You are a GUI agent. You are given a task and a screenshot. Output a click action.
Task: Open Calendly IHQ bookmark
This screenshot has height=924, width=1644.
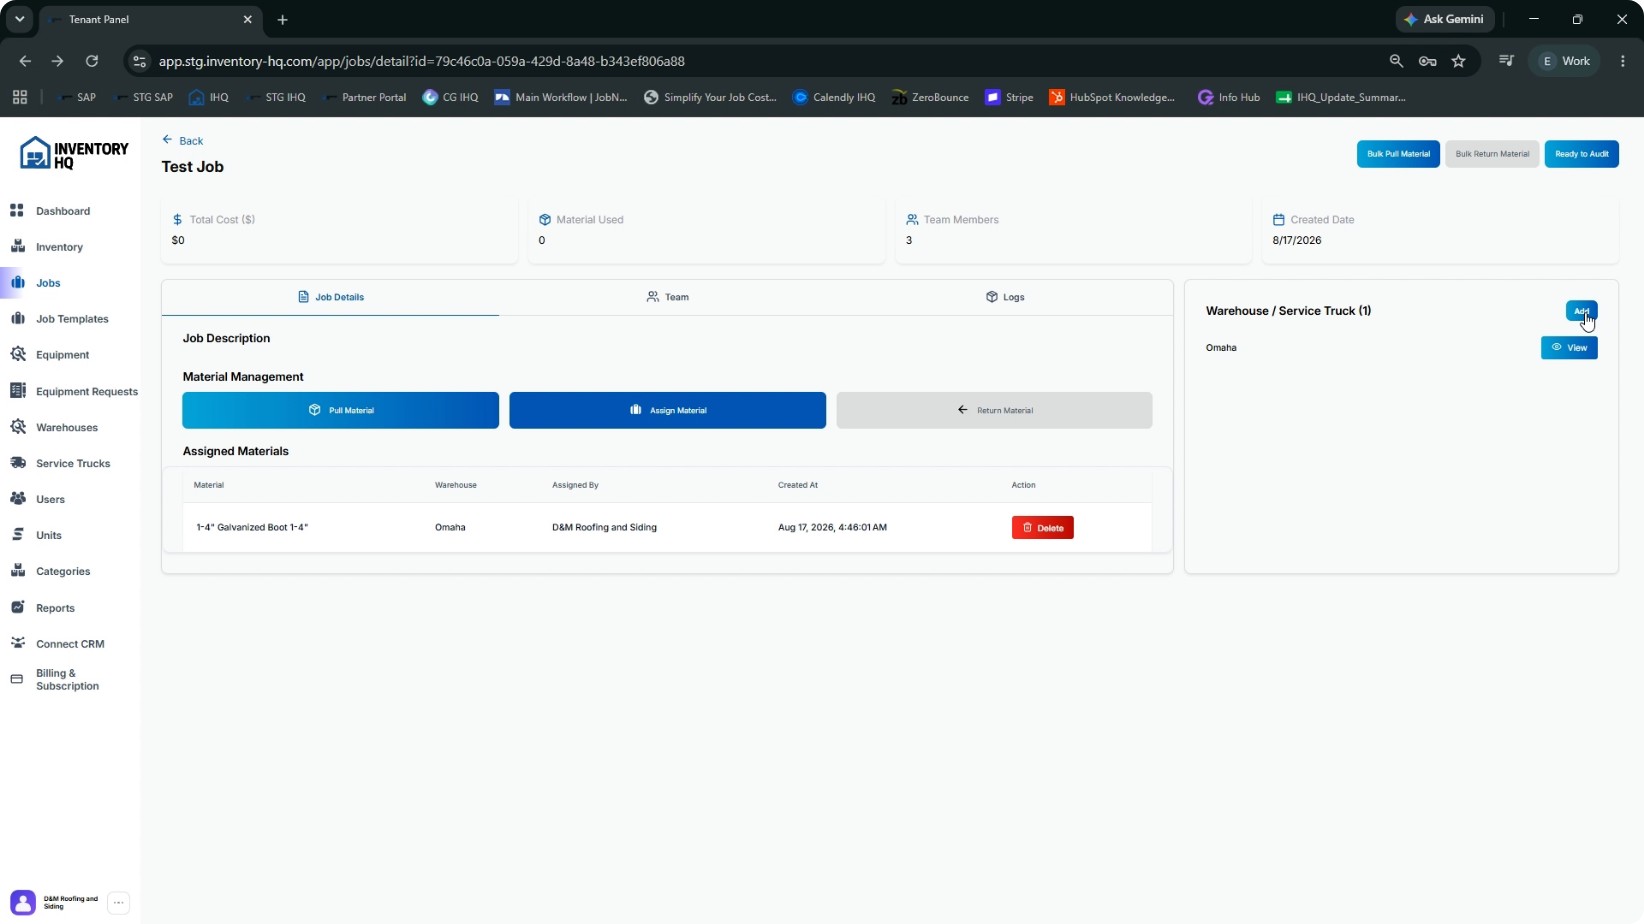coord(834,97)
